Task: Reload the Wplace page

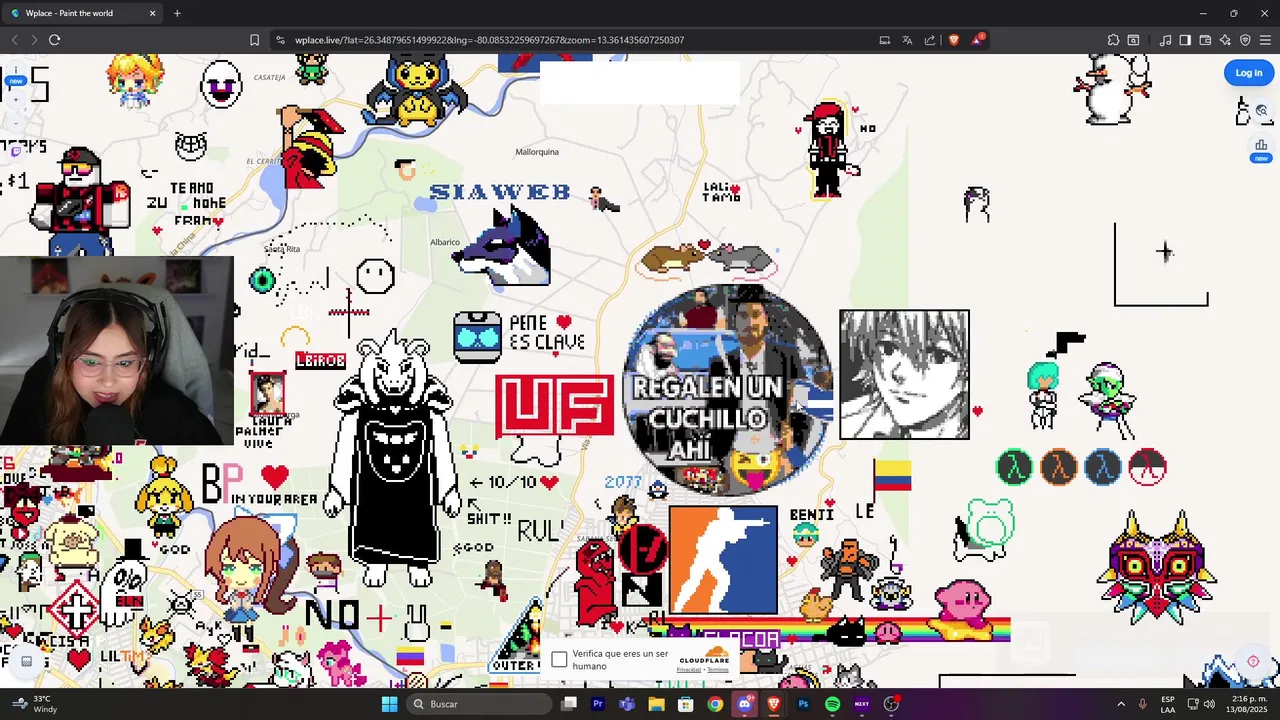Action: [x=54, y=40]
